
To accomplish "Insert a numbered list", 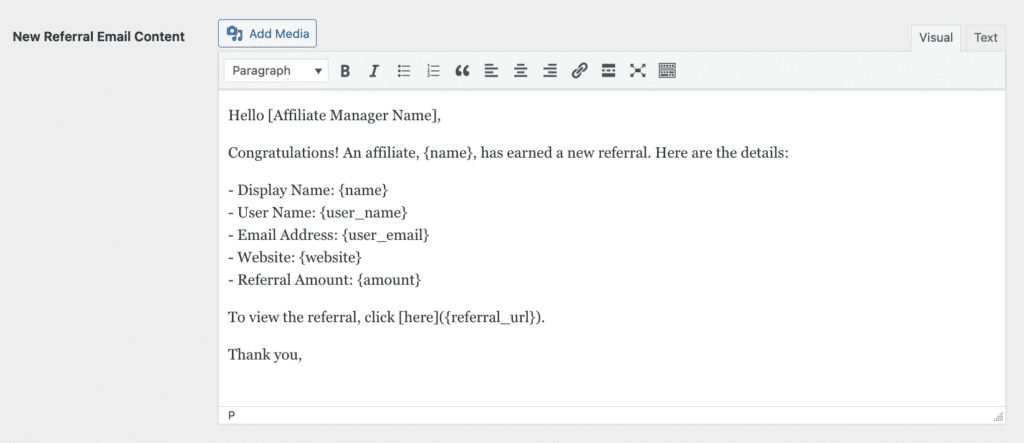I will tap(433, 71).
